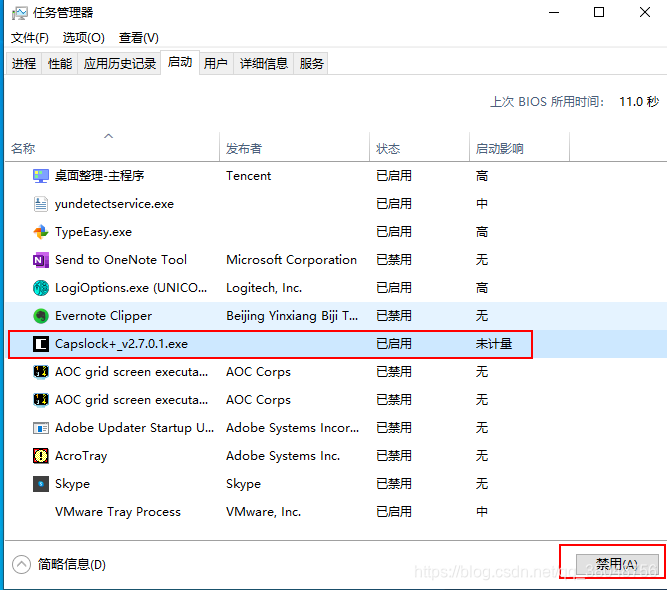Click 已禁用 status of Skype row

394,484
